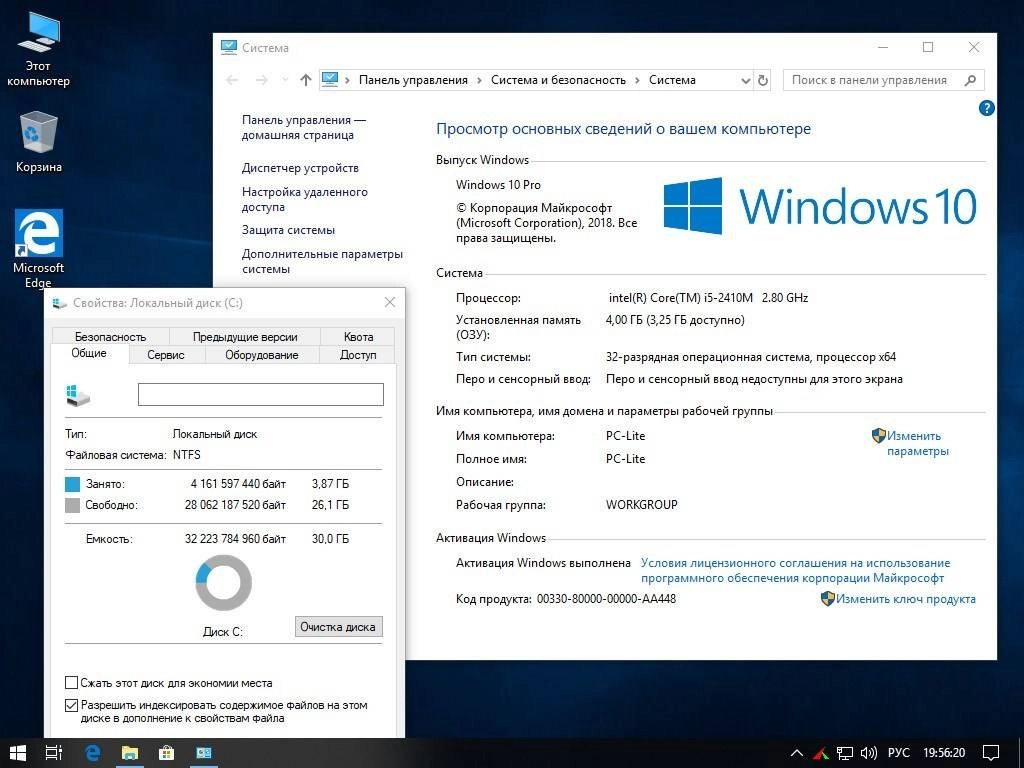
Task: Switch to the 'Оборудование' tab
Action: point(262,355)
